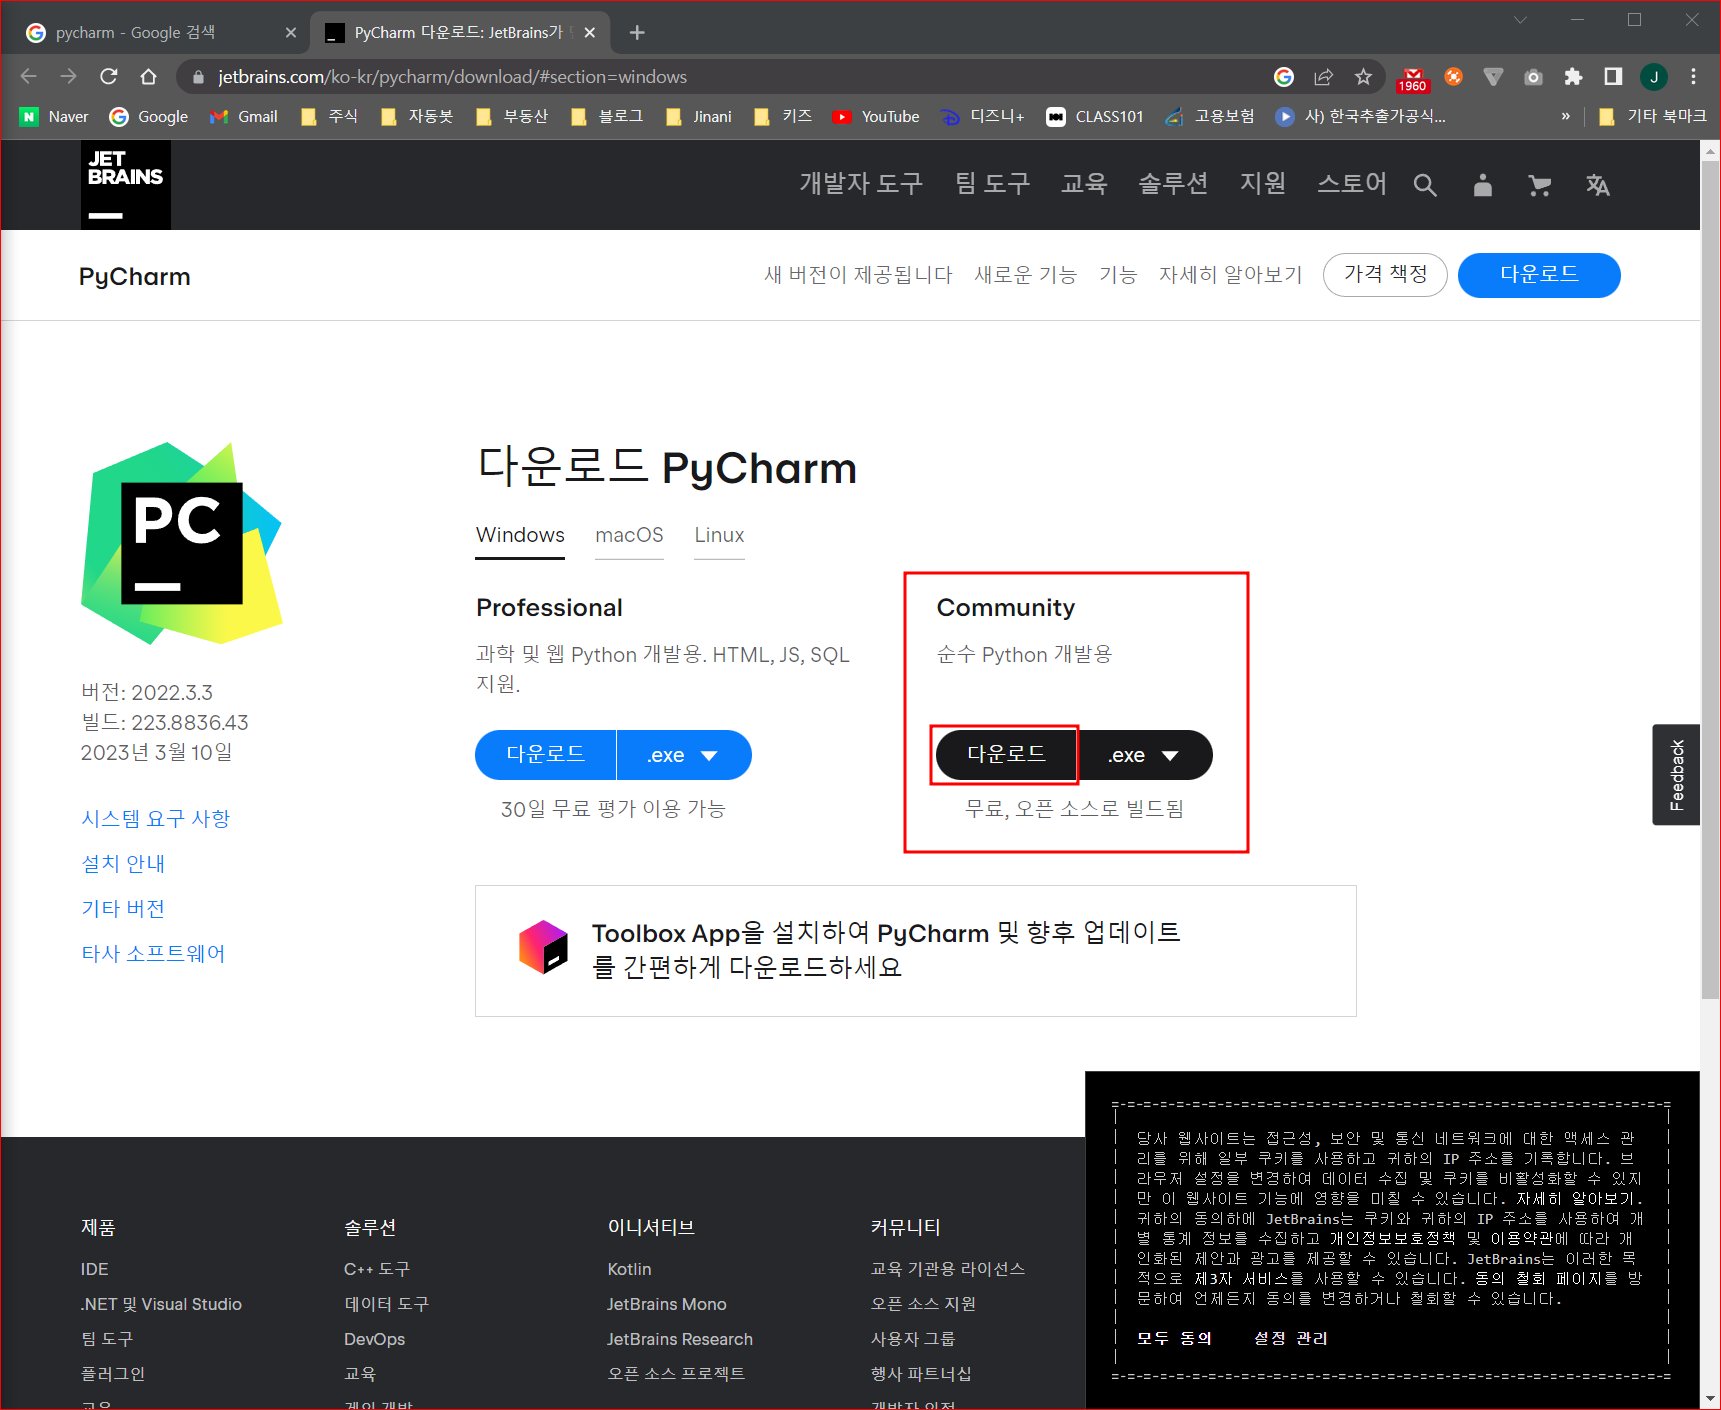This screenshot has width=1721, height=1410.
Task: Click 설정 관리 in cookie notice
Action: coord(1291,1338)
